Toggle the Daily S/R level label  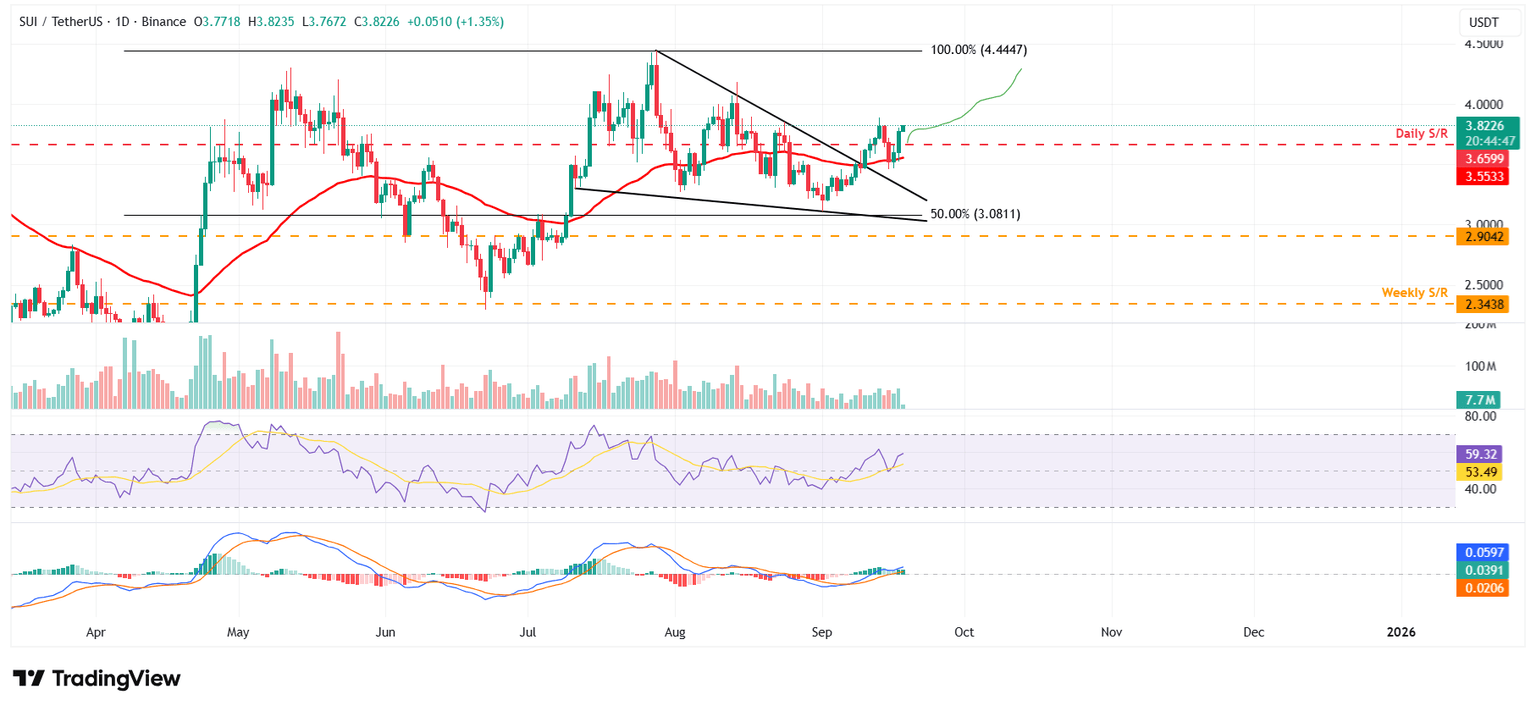tap(1421, 132)
